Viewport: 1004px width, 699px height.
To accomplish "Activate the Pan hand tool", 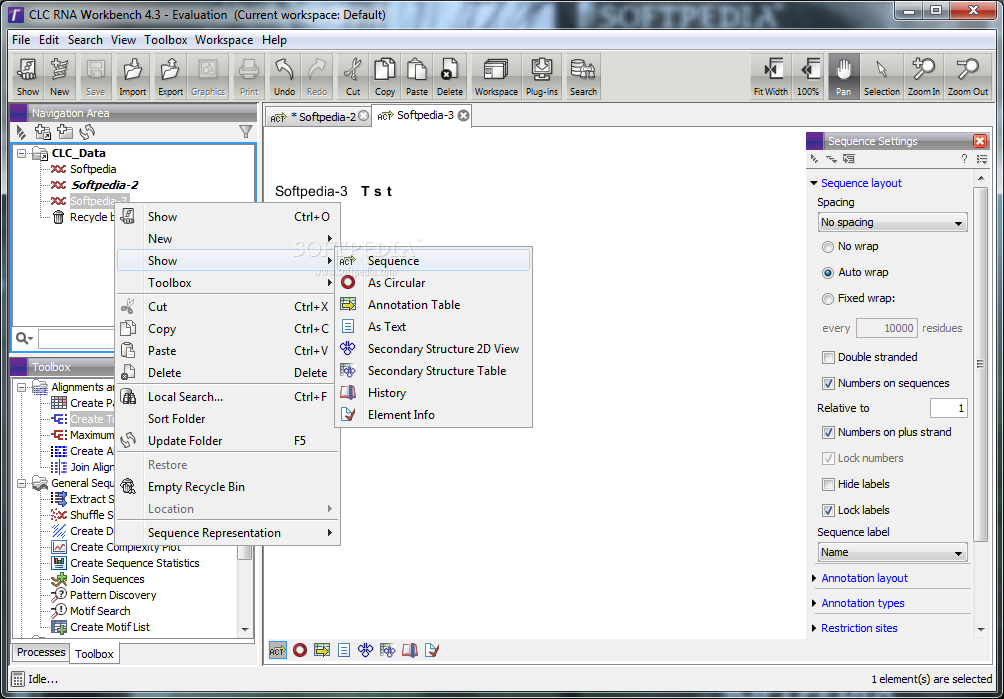I will (843, 76).
